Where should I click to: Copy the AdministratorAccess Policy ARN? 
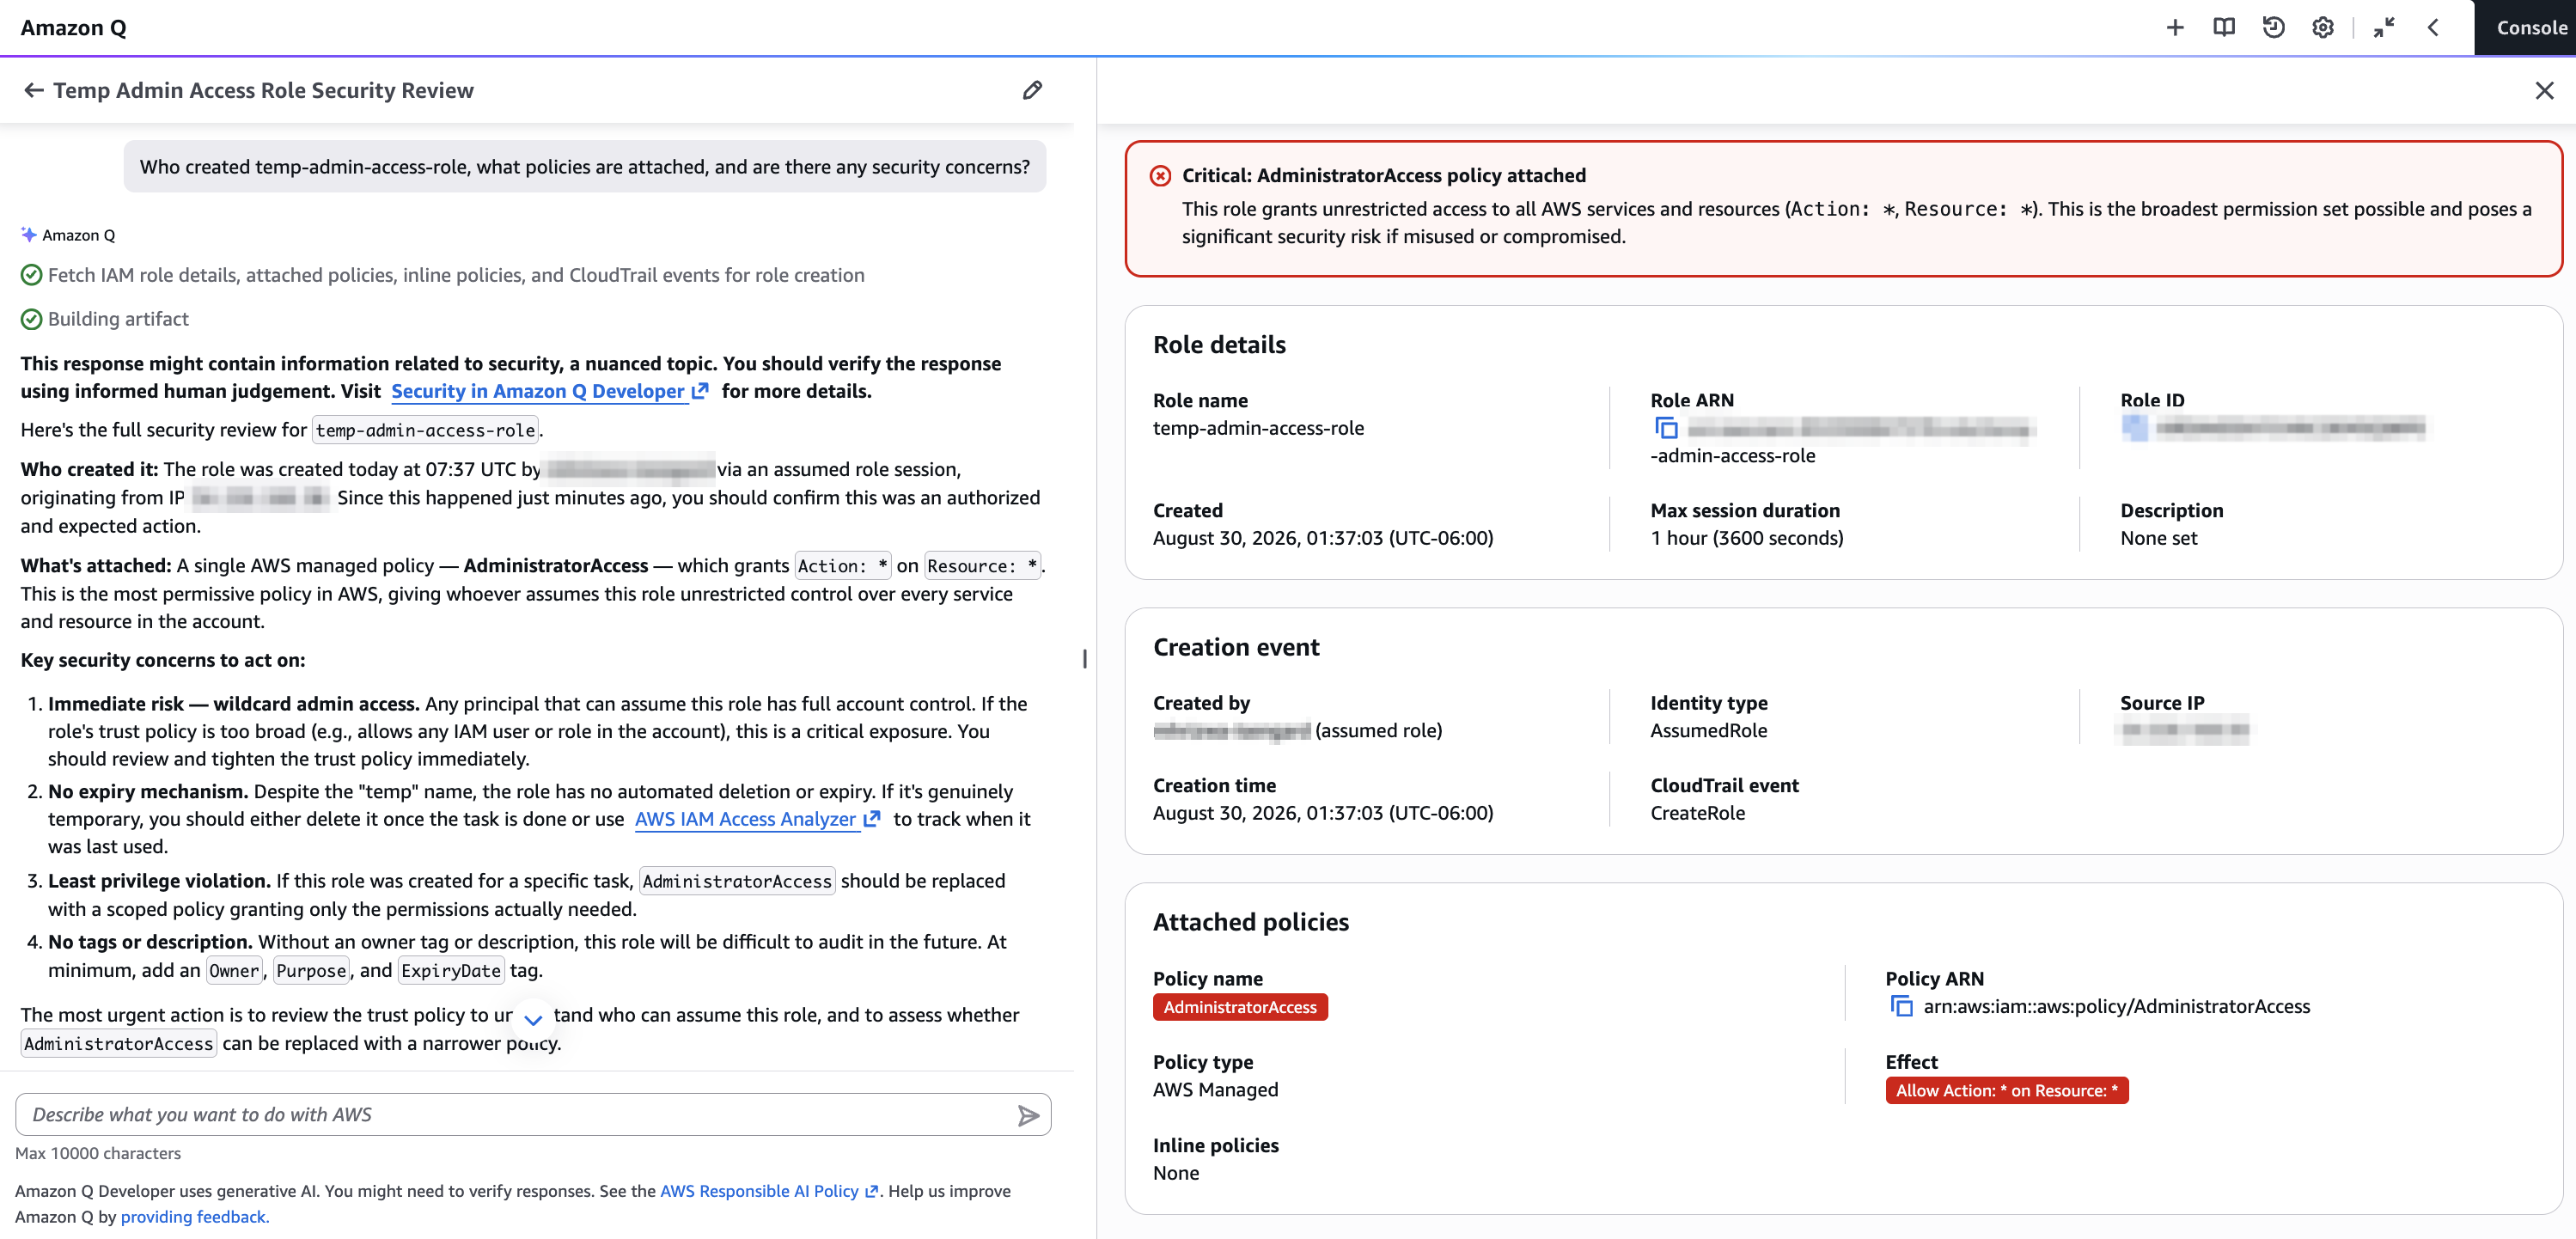click(x=1901, y=1006)
